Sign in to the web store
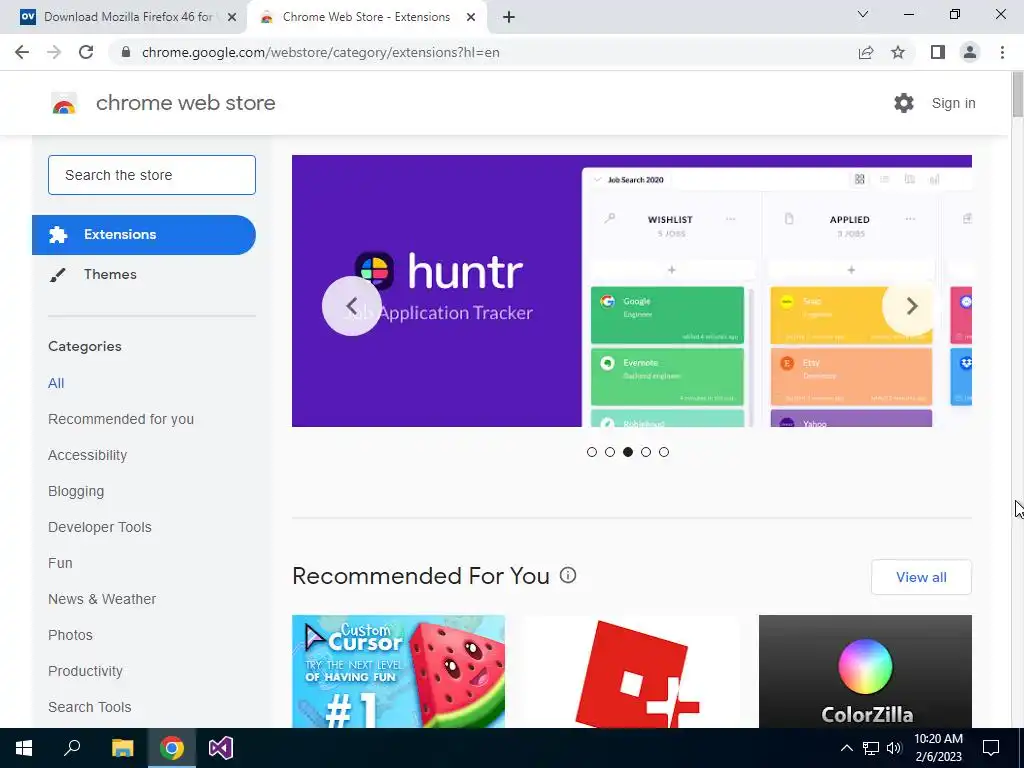Image resolution: width=1024 pixels, height=768 pixels. click(x=953, y=103)
